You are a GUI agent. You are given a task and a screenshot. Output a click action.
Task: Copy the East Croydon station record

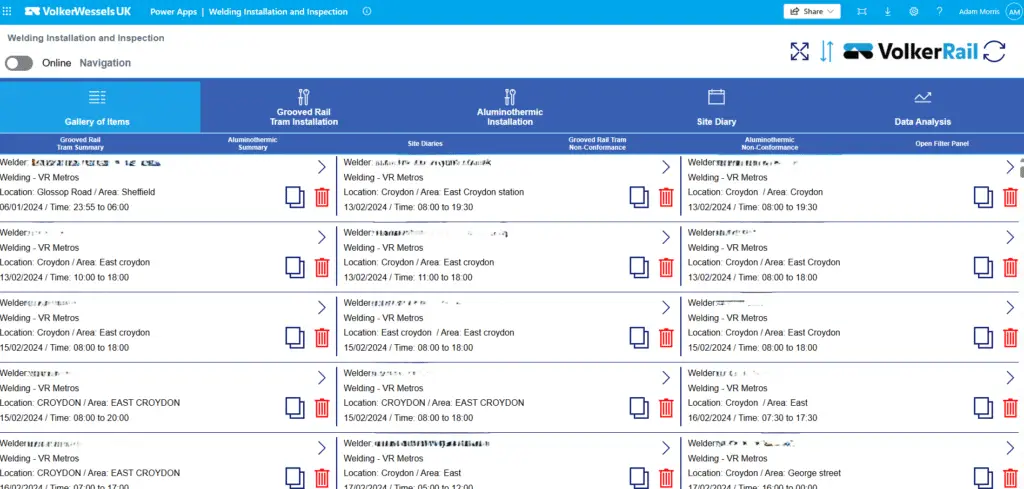click(x=639, y=197)
